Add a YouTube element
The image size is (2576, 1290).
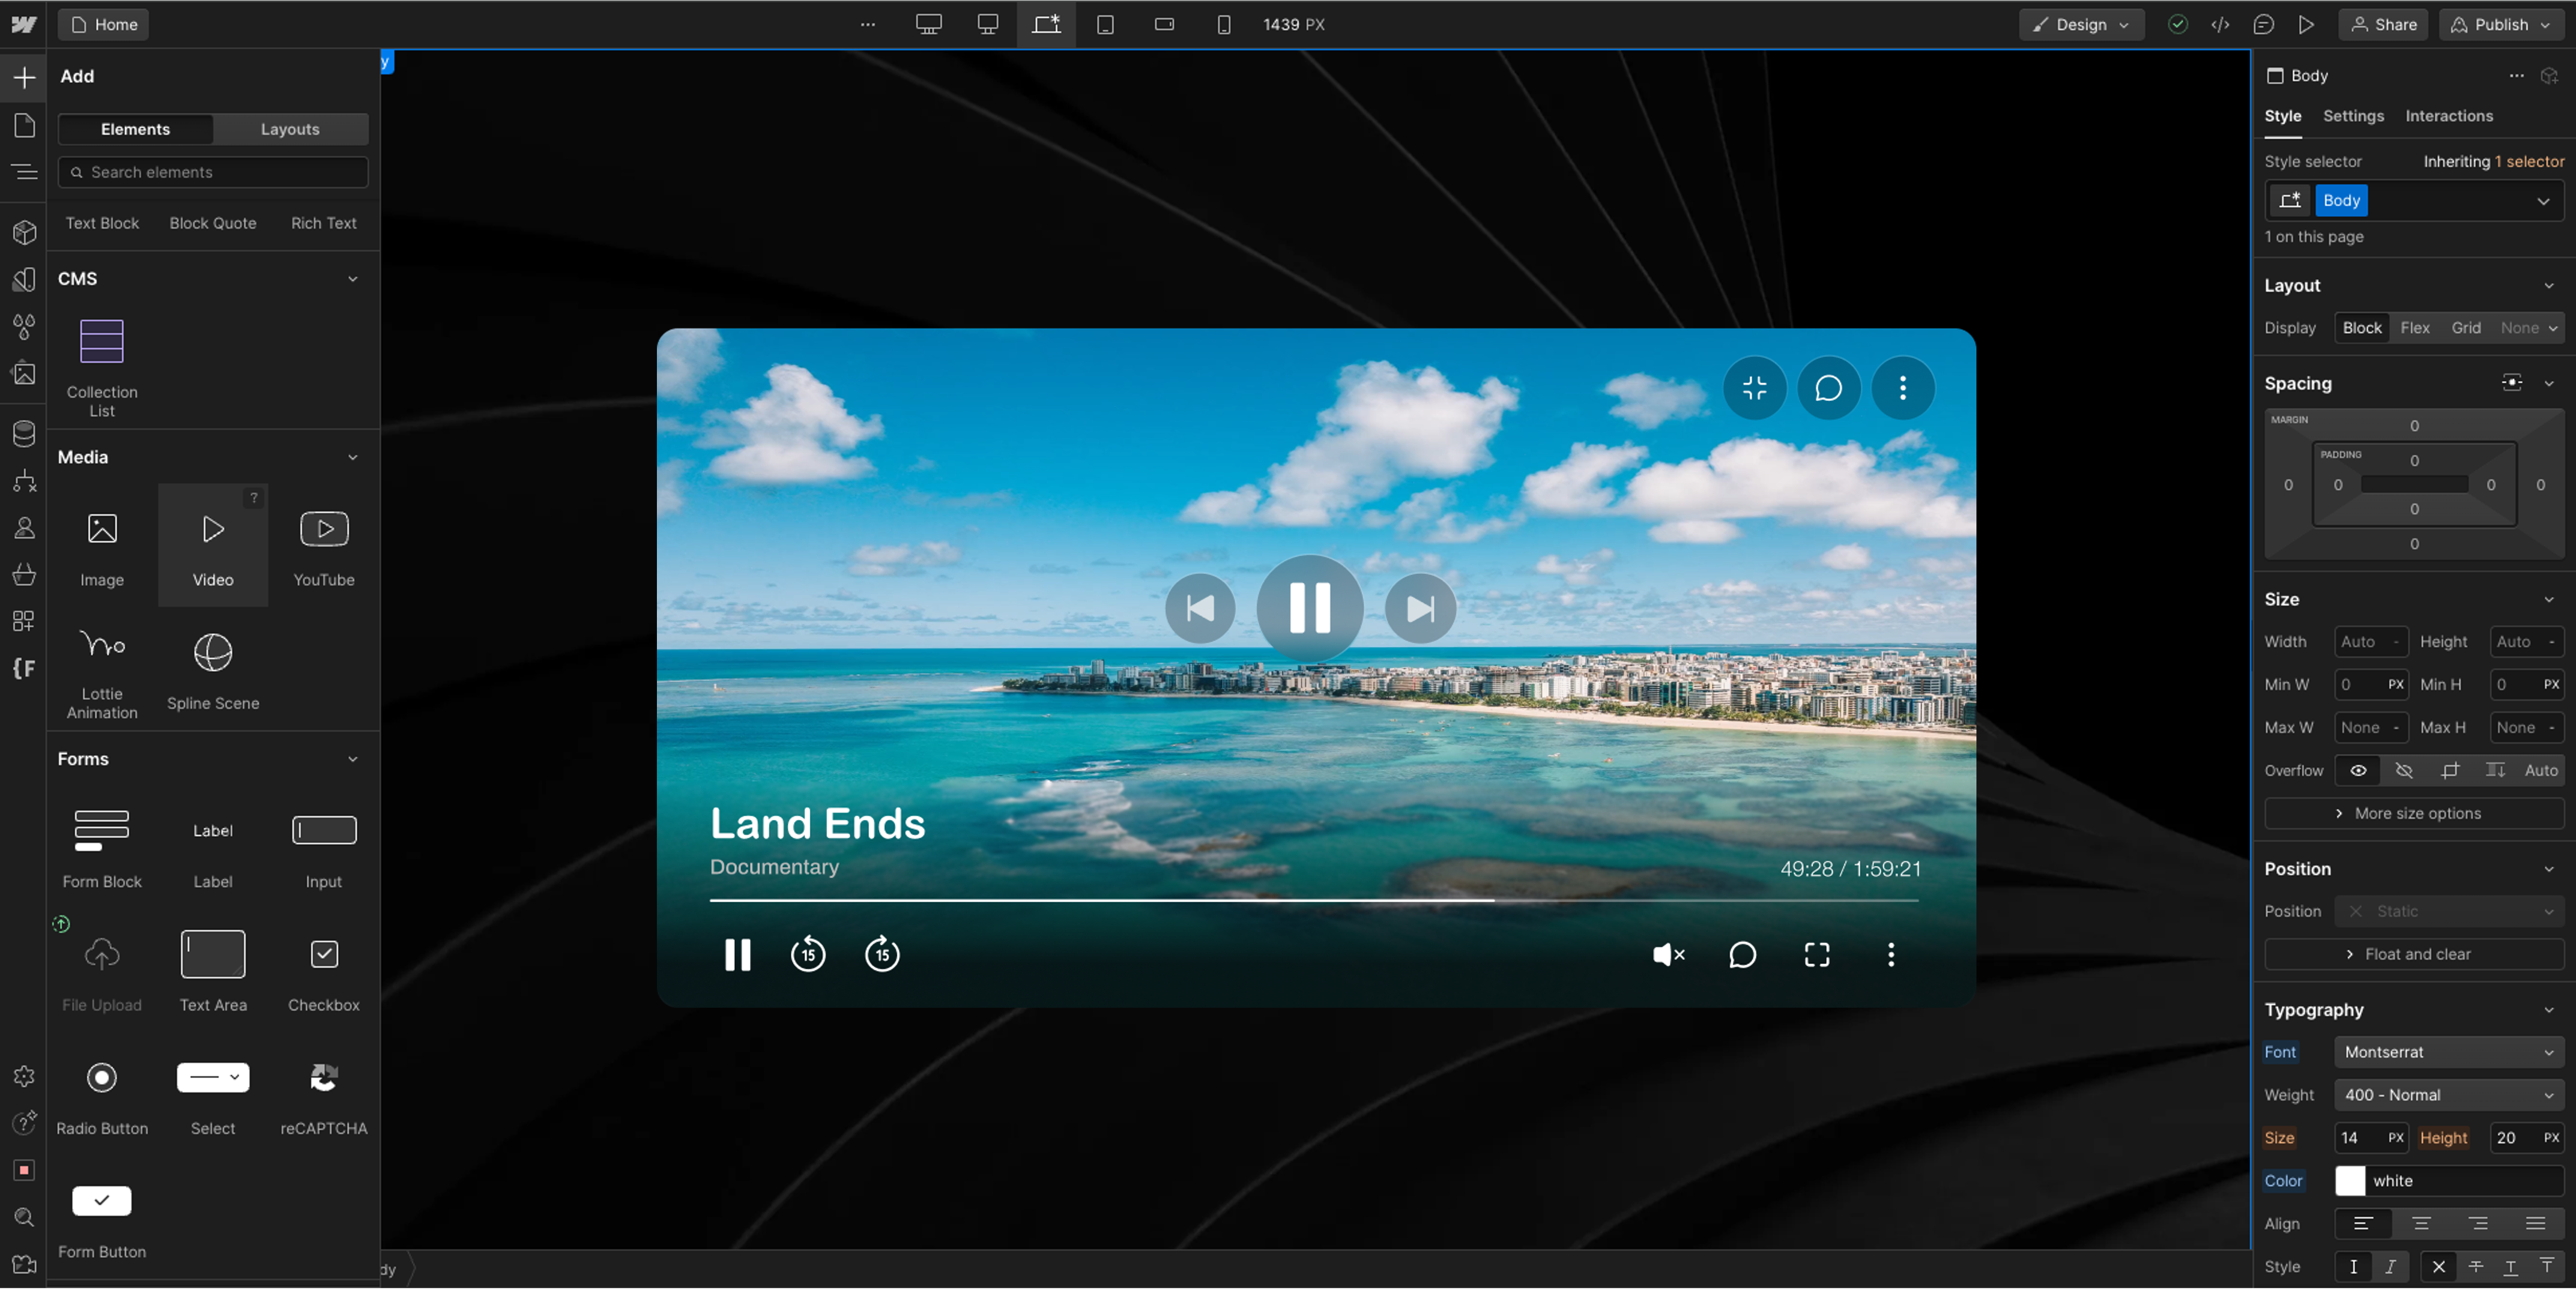324,546
